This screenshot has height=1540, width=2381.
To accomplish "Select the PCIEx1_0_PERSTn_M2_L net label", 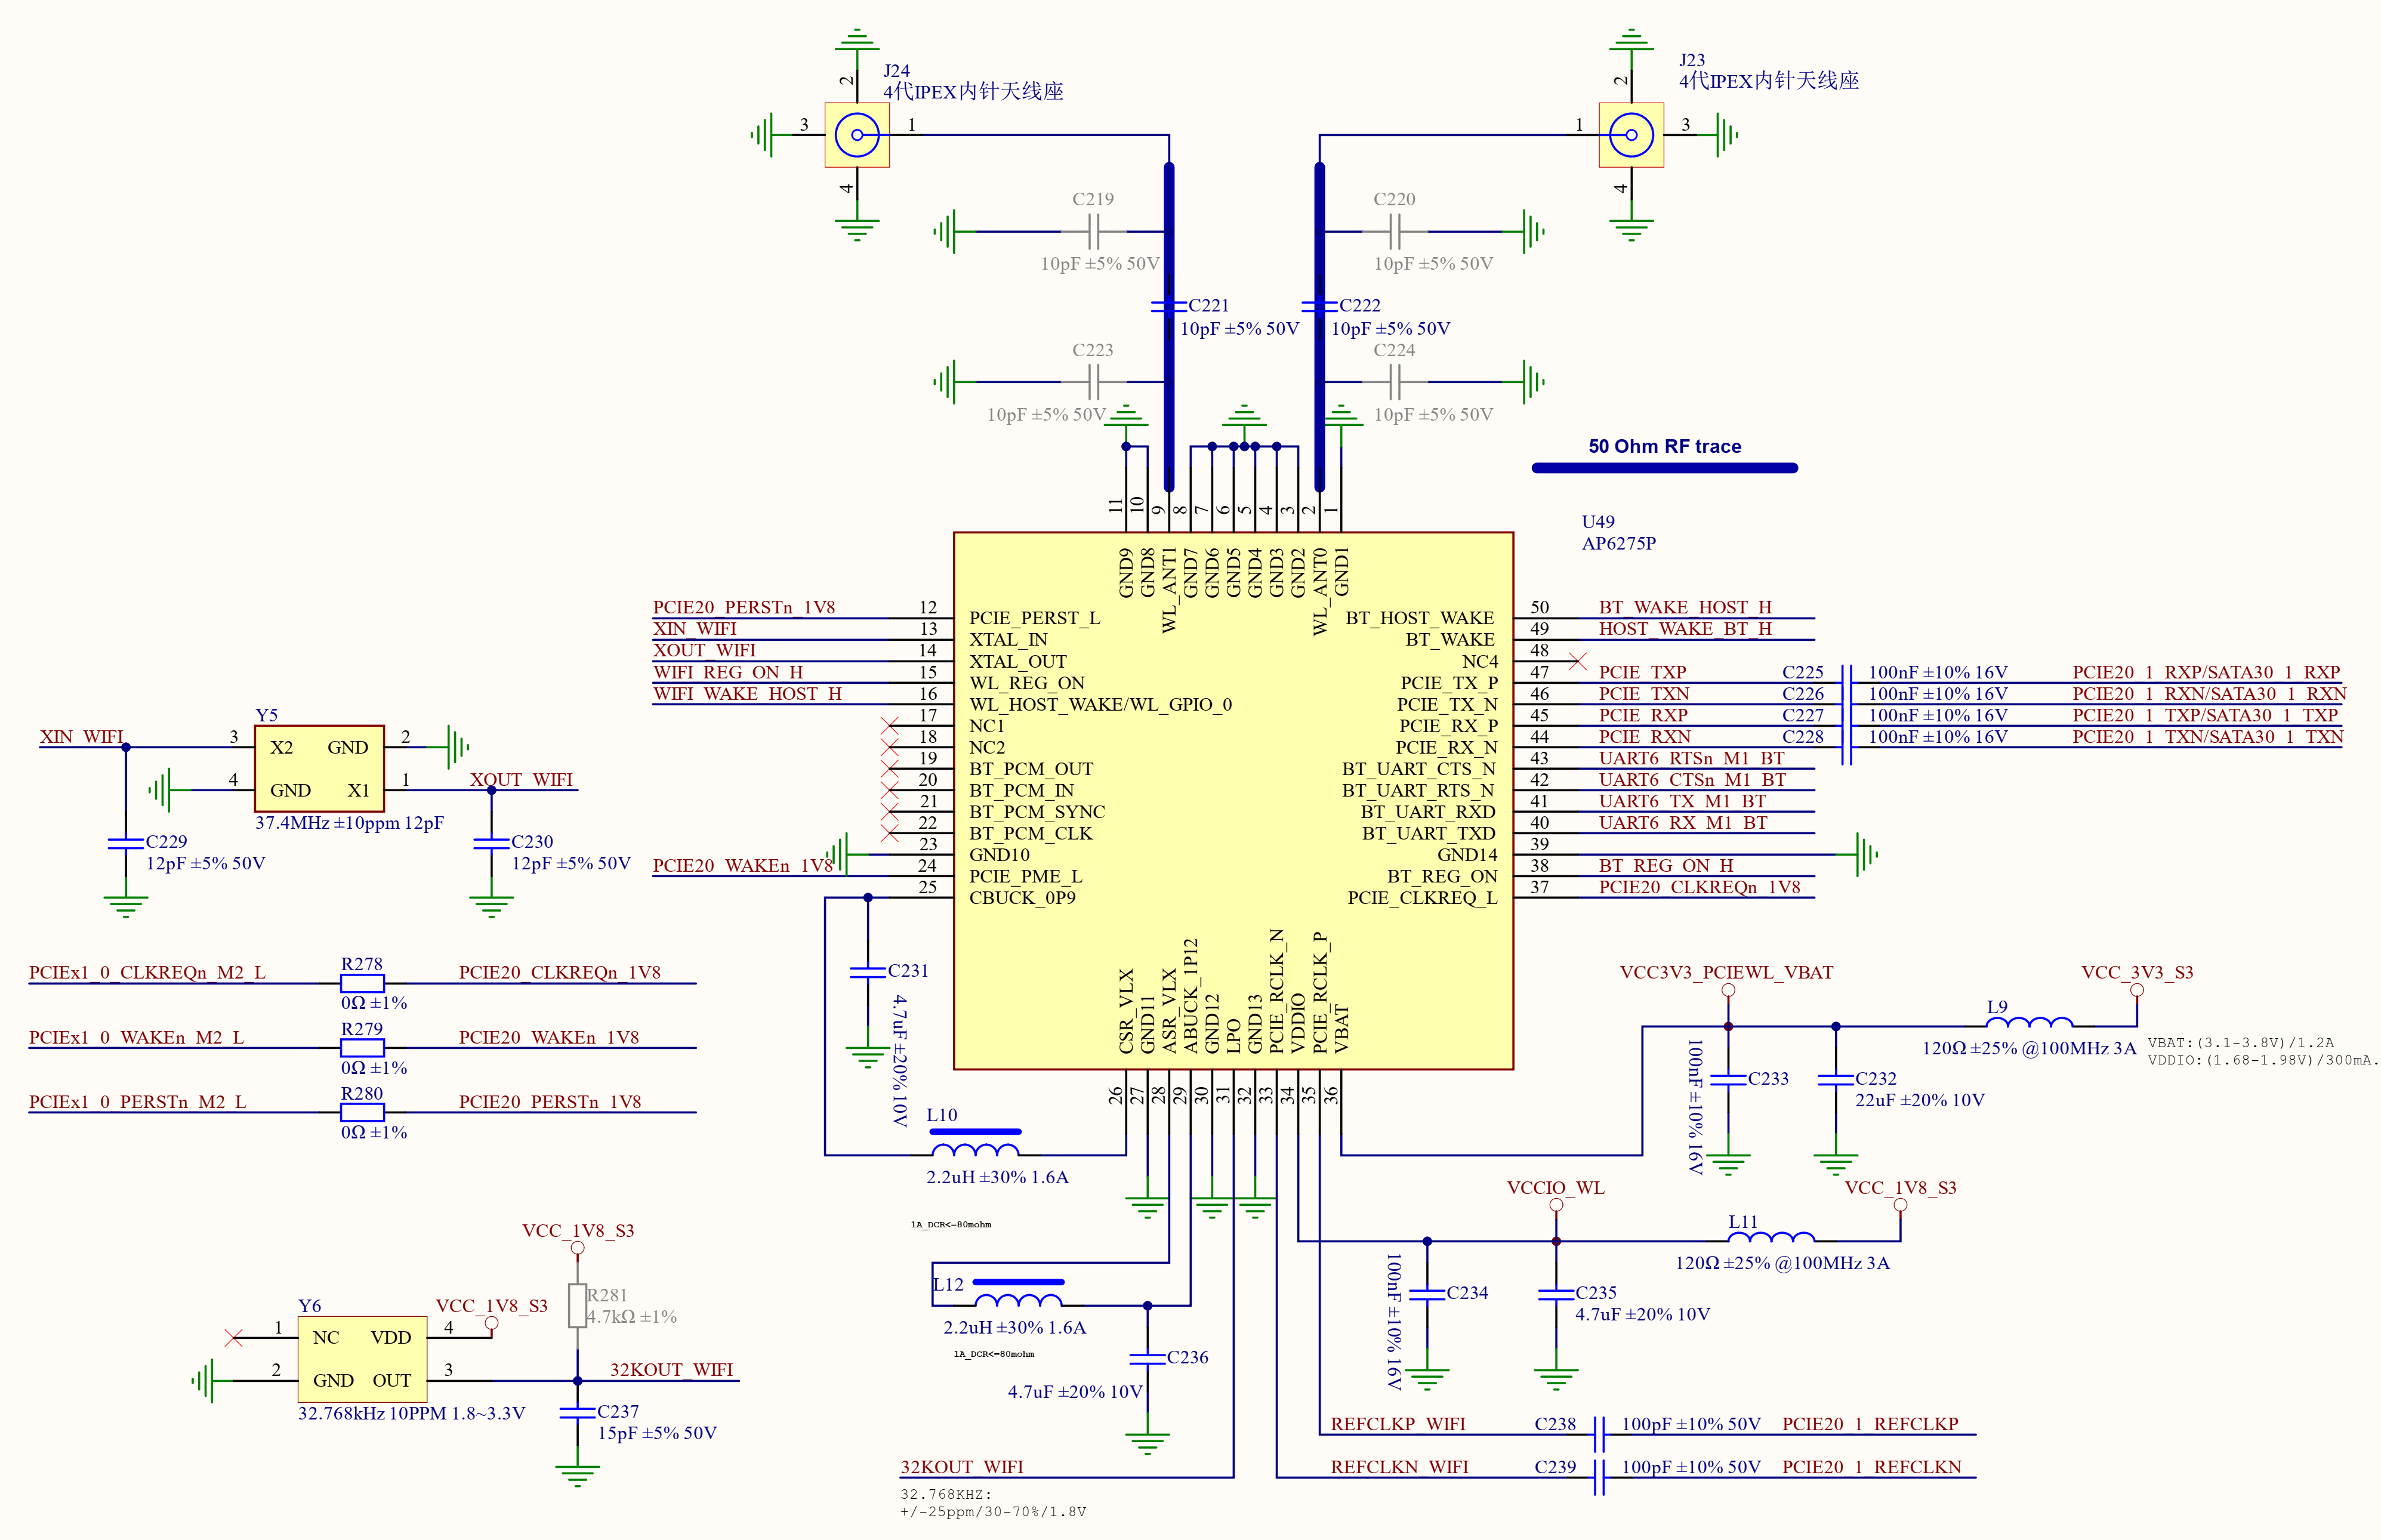I will (137, 1102).
